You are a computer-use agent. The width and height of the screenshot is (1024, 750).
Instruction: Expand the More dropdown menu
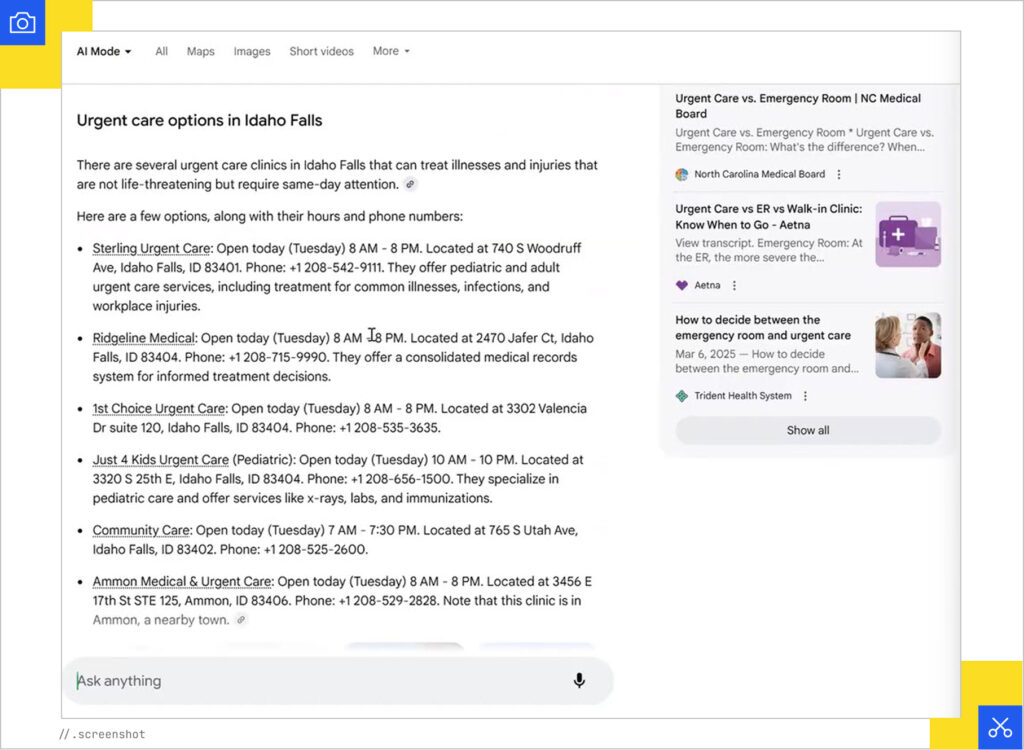pyautogui.click(x=391, y=51)
